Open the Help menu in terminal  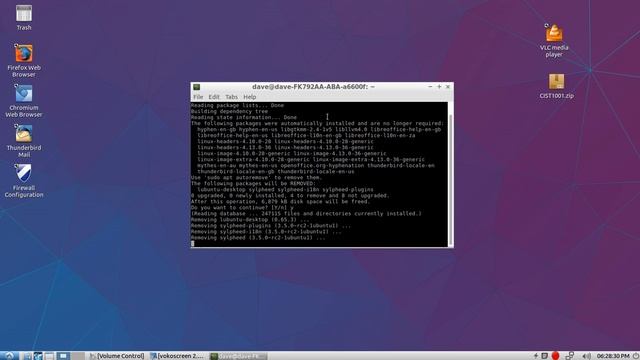click(x=249, y=97)
